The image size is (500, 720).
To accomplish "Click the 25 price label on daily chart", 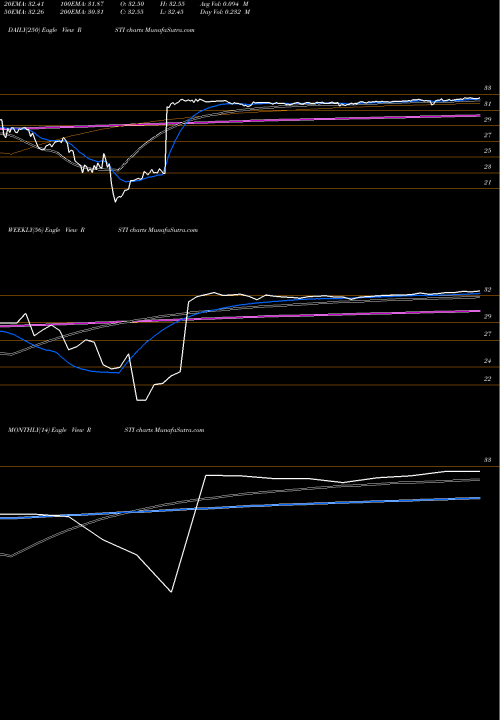I will click(x=488, y=151).
